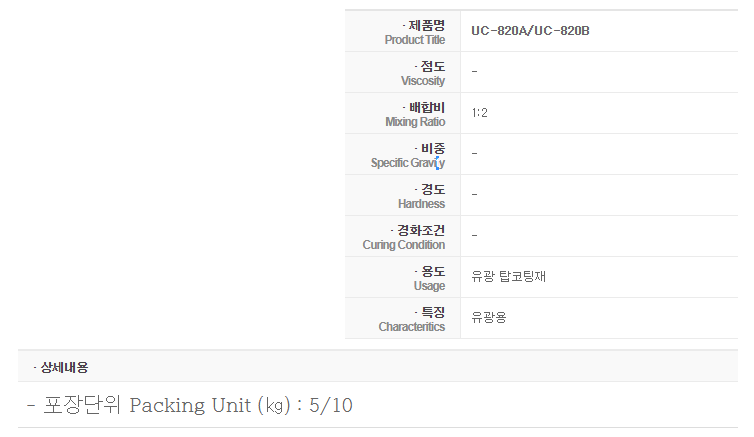The width and height of the screenshot is (754, 437).
Task: Click the dash value in the Viscosity row
Action: pos(474,72)
